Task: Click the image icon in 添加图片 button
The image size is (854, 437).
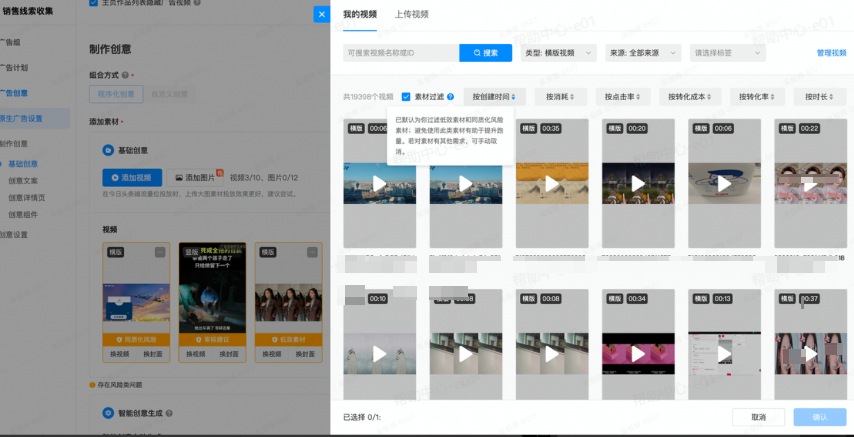Action: 178,178
